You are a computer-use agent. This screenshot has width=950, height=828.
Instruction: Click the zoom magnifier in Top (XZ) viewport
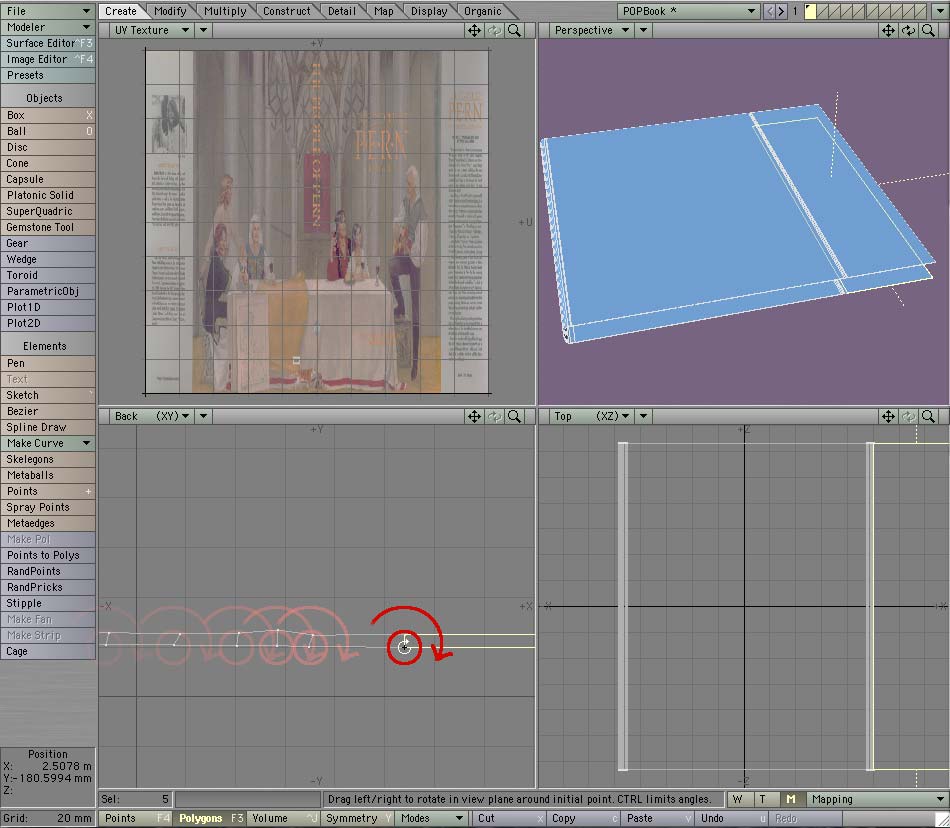(x=928, y=416)
